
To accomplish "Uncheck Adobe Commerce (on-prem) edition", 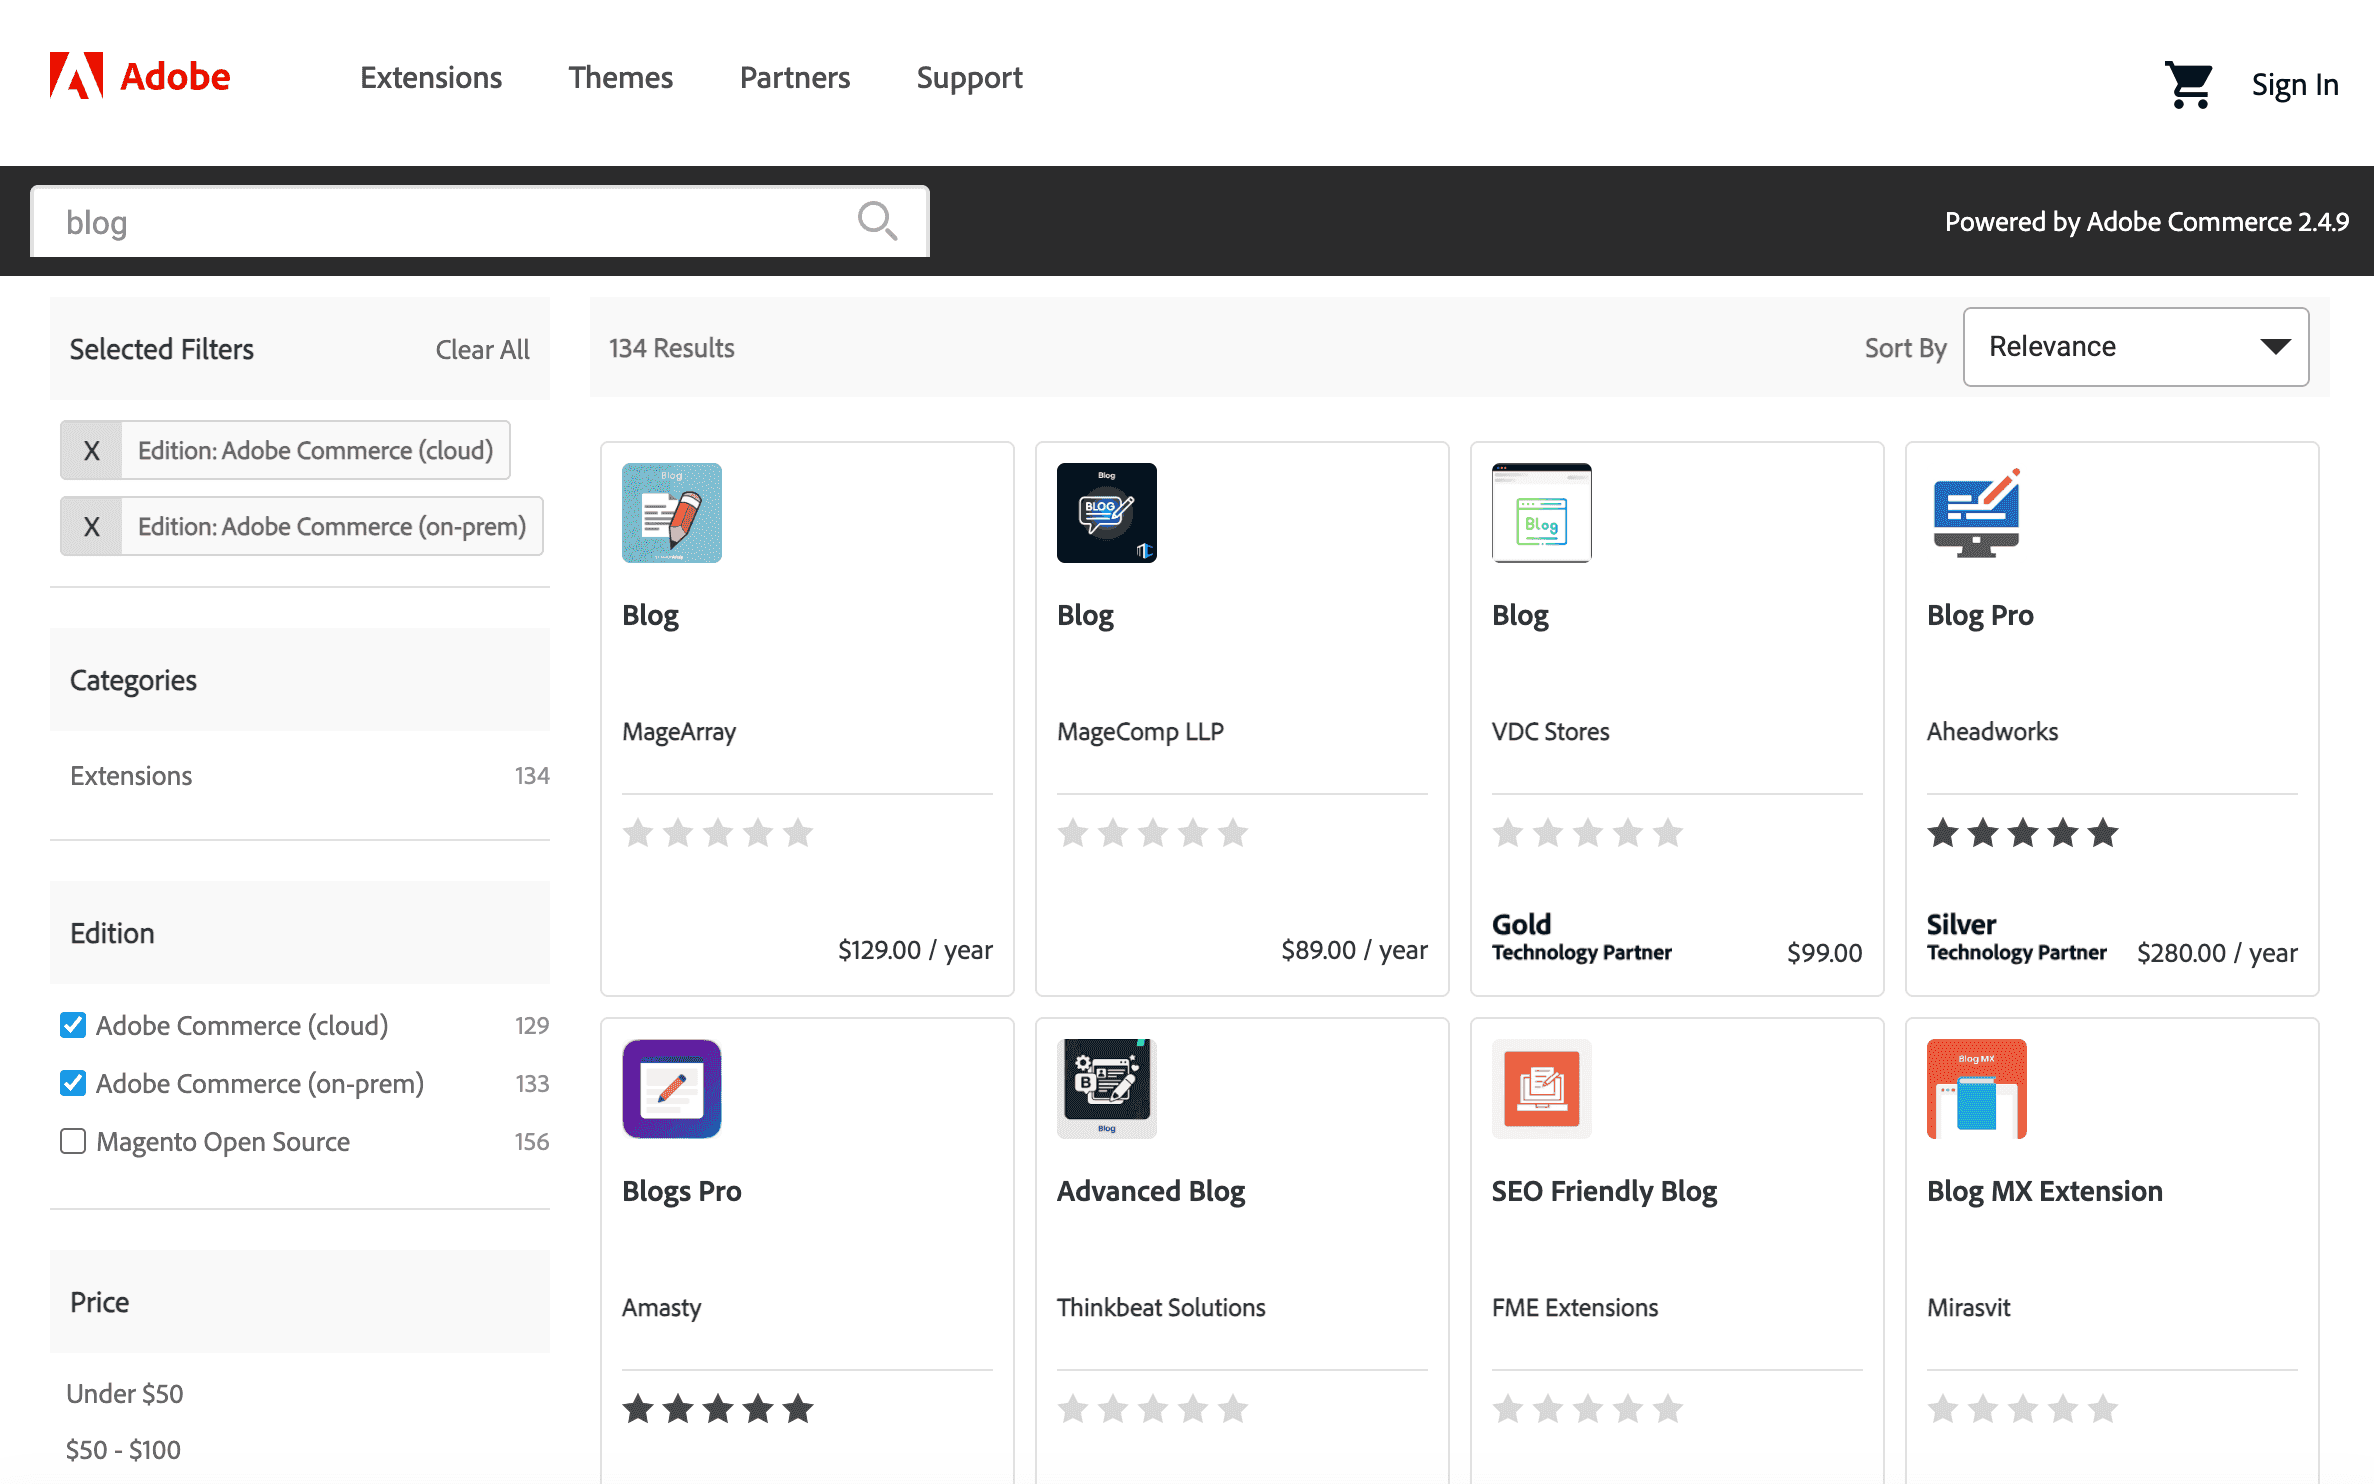I will click(x=73, y=1083).
